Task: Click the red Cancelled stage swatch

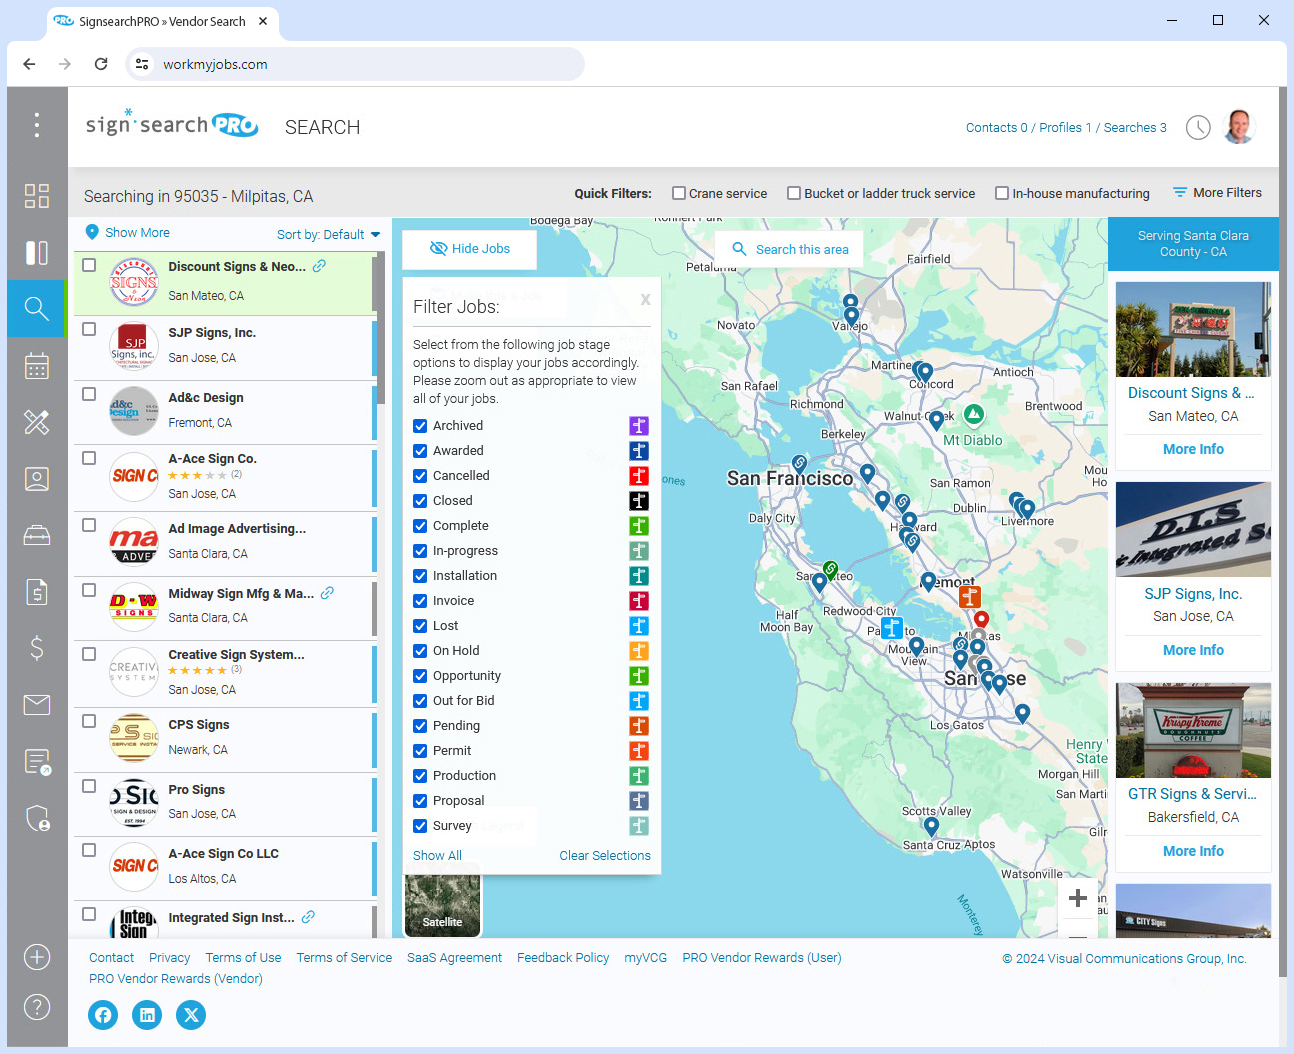Action: (639, 476)
